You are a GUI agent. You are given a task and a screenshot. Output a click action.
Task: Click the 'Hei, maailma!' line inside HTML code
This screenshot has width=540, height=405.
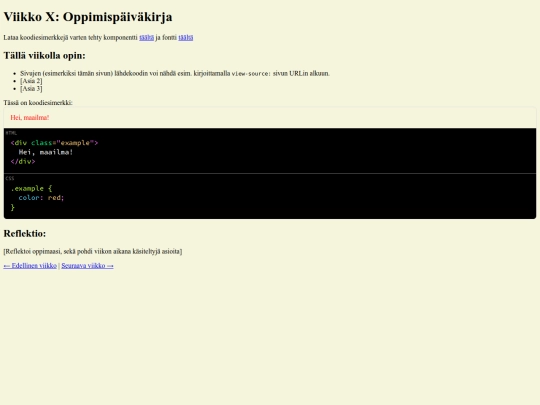[46, 152]
